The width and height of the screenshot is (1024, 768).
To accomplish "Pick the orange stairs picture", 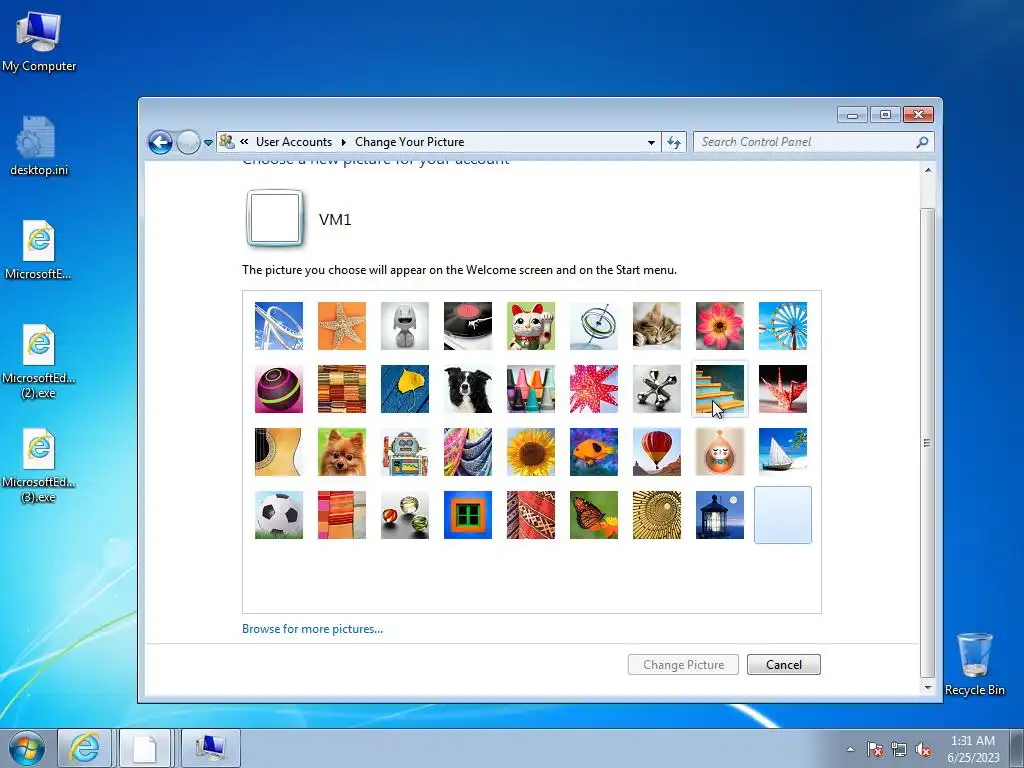I will 720,389.
